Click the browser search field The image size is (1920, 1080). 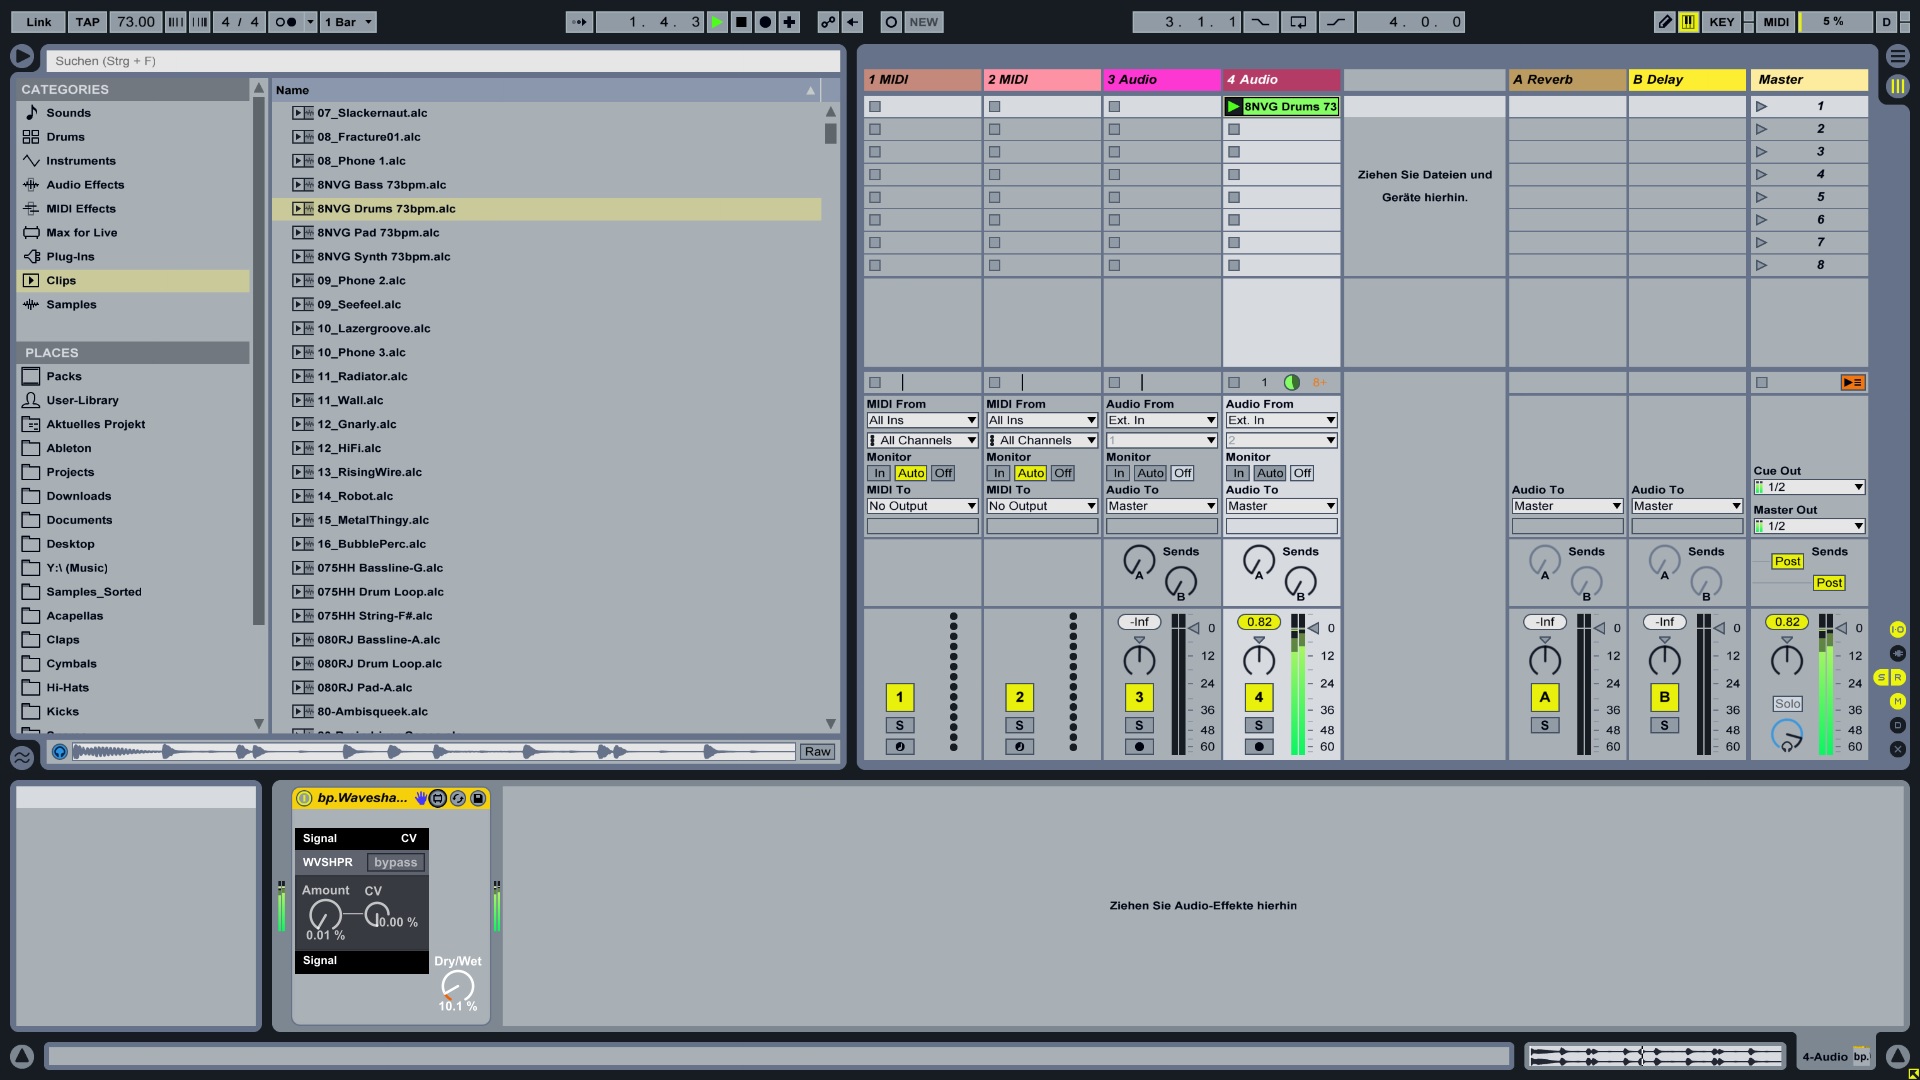(x=442, y=61)
